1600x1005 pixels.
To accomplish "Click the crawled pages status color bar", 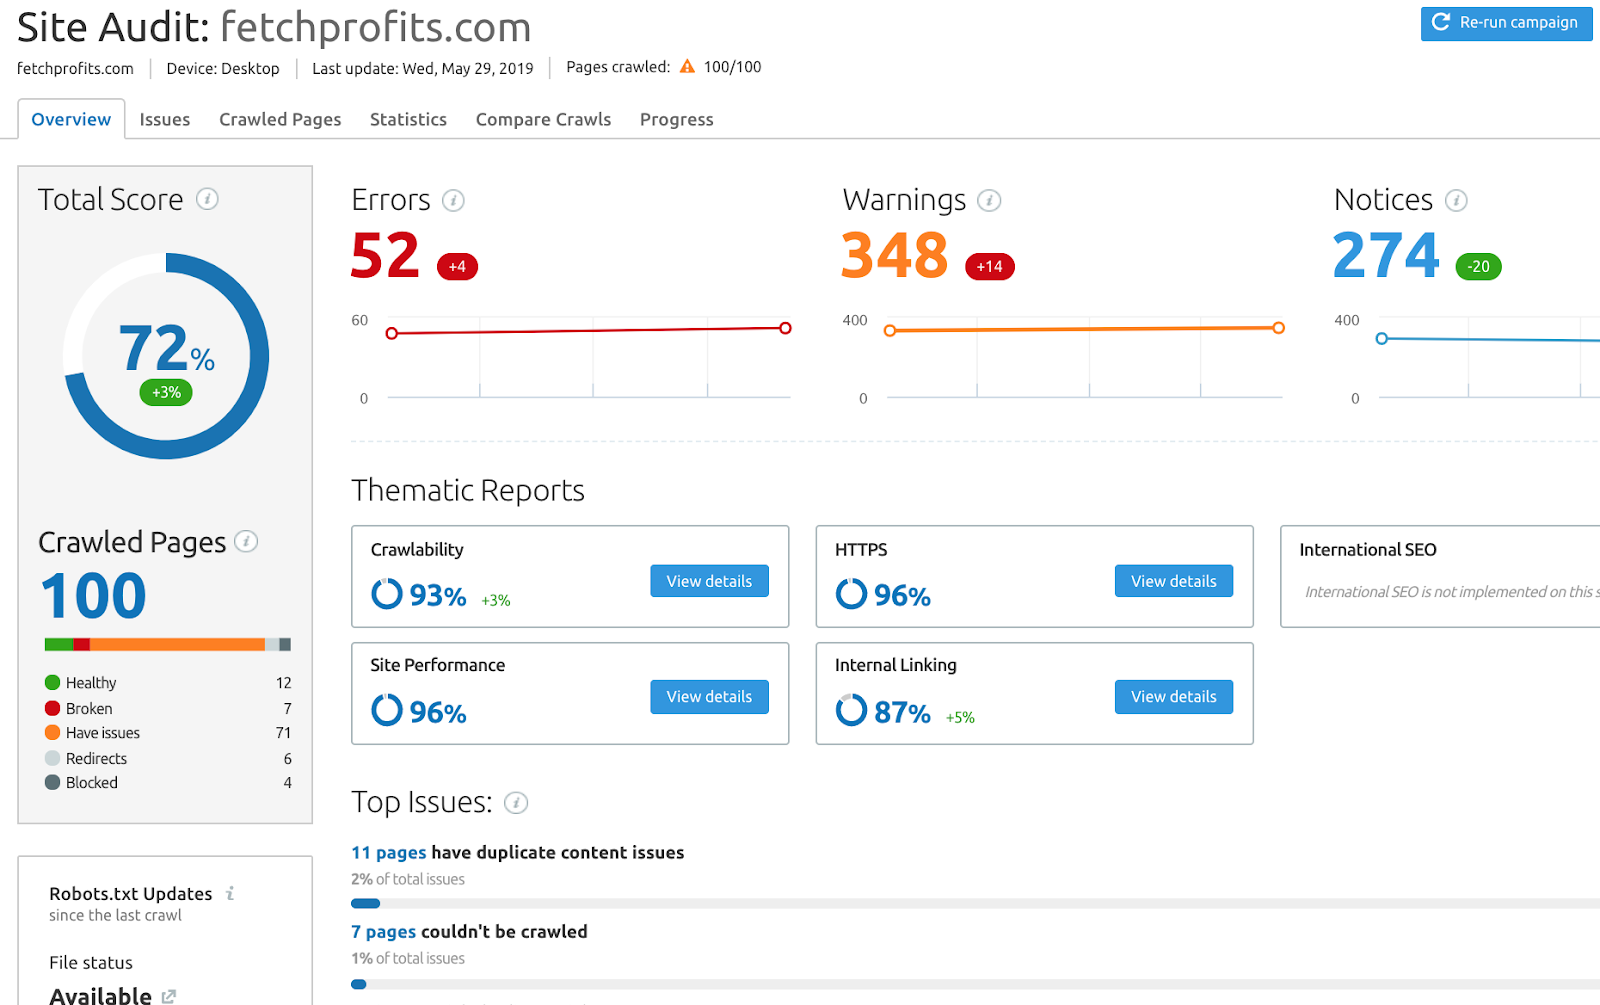I will click(168, 644).
